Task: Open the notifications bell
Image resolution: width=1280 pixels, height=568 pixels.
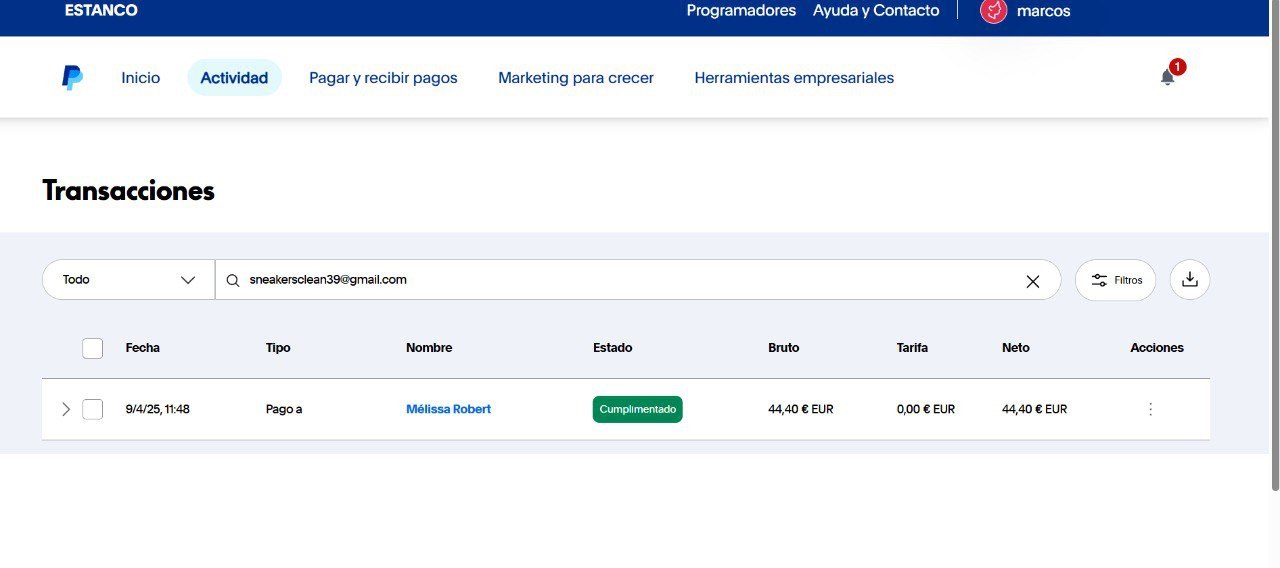Action: [1167, 77]
